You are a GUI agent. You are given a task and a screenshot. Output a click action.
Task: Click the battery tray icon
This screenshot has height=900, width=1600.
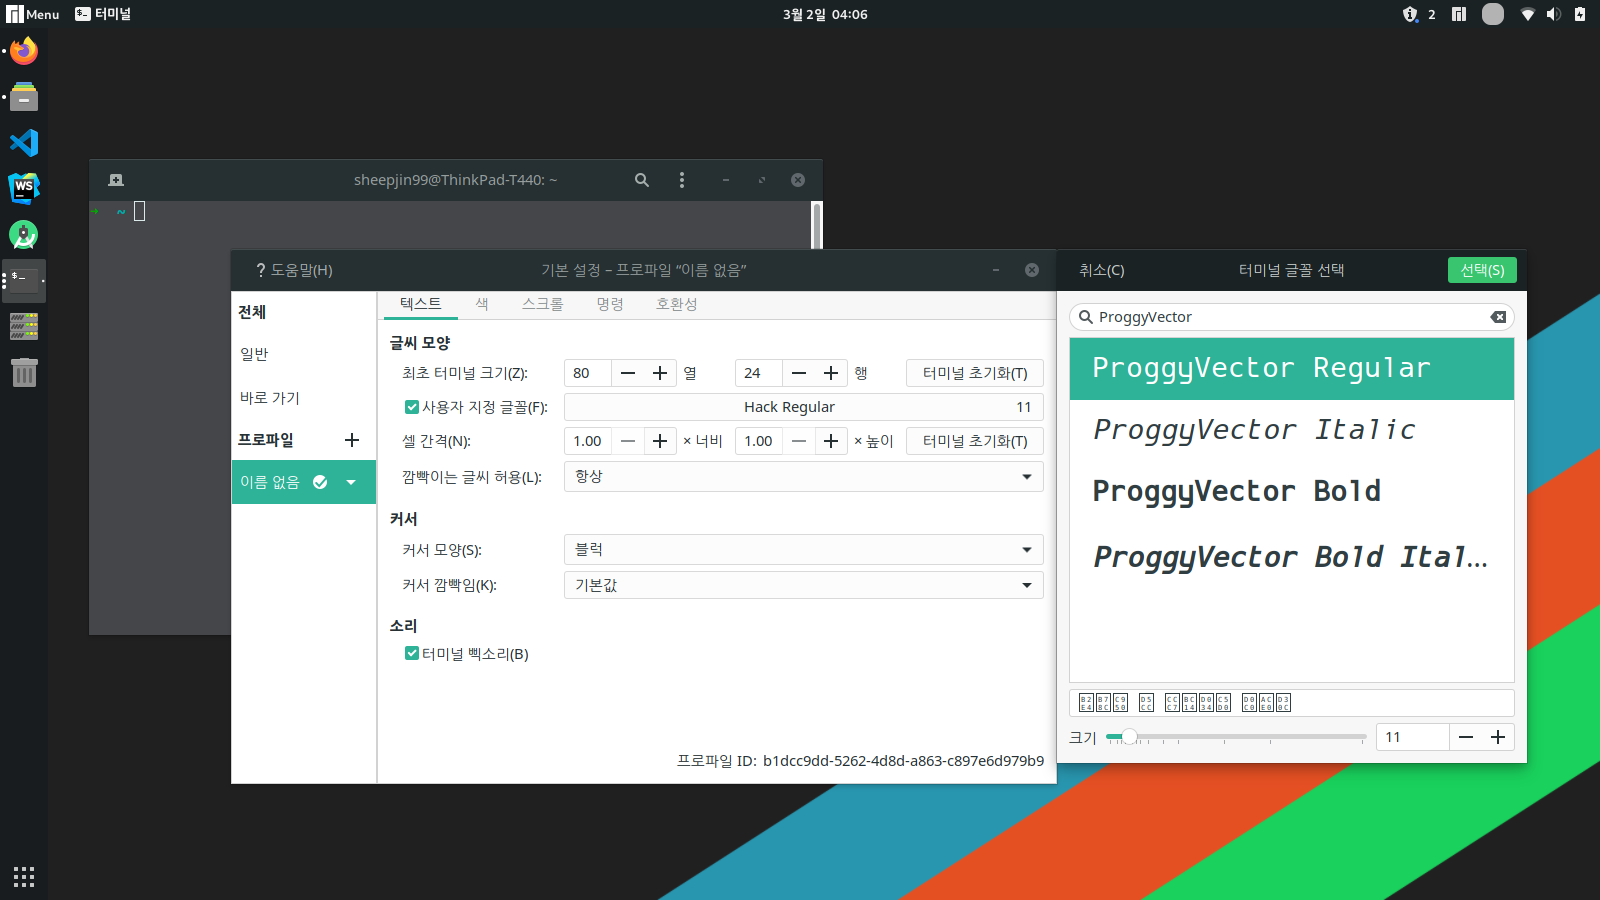[1580, 14]
